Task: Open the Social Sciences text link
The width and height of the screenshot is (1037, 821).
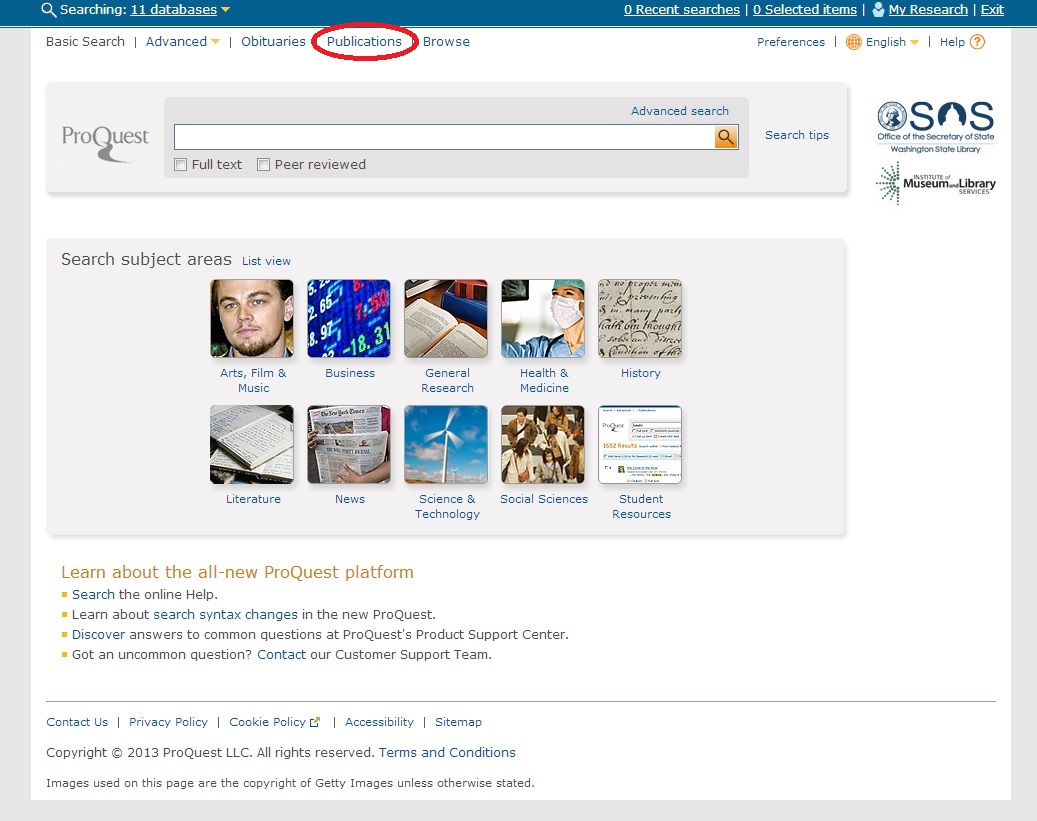Action: 544,499
